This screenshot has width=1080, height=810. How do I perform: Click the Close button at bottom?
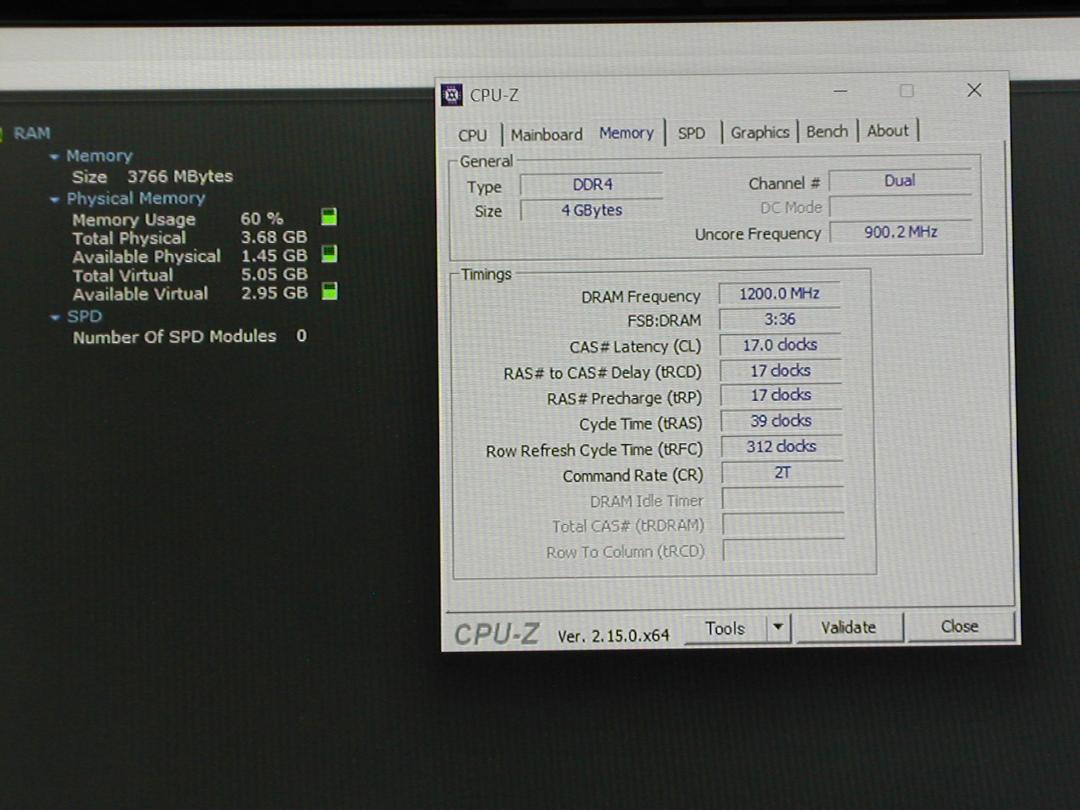click(959, 626)
